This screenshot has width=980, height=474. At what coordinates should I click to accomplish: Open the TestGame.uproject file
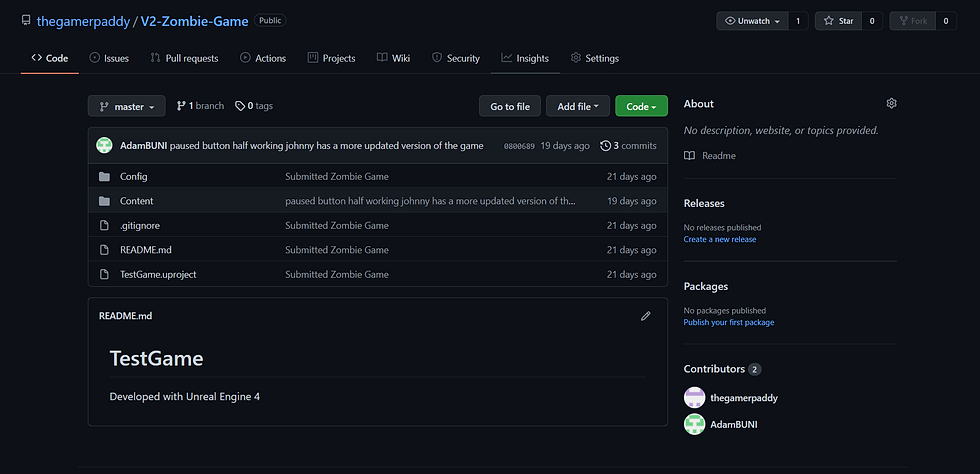[158, 274]
